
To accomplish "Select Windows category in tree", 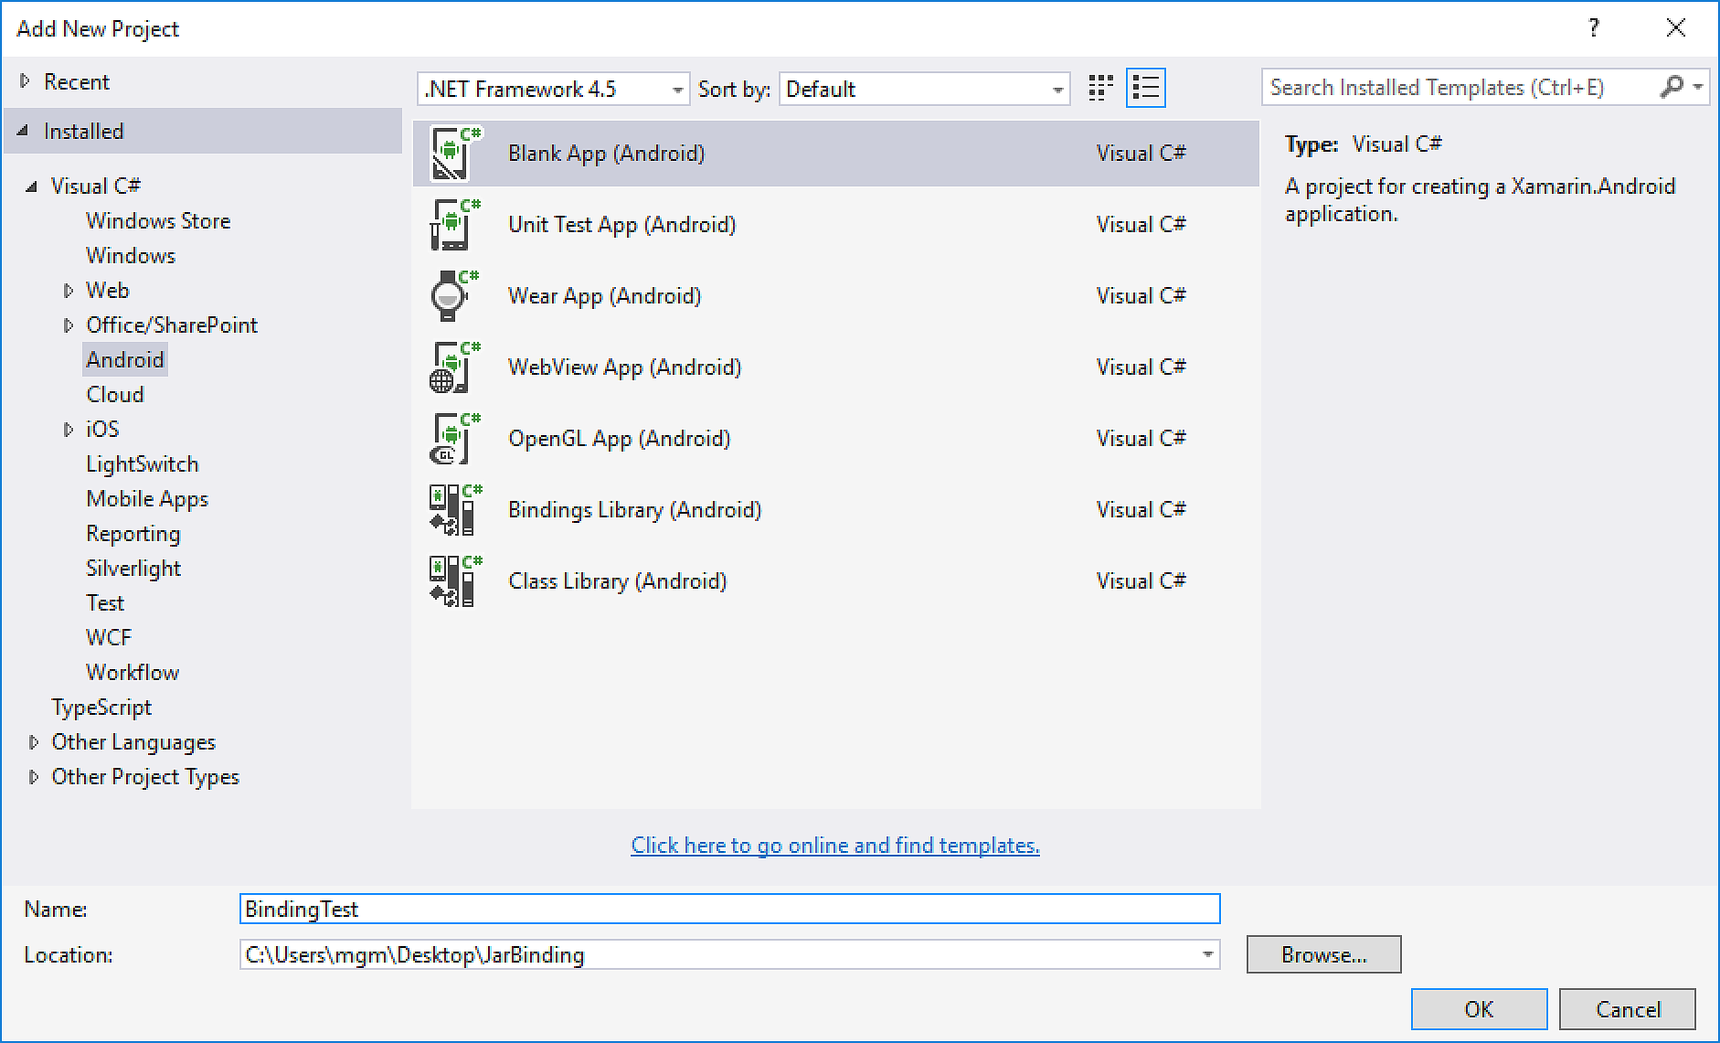I will tap(130, 255).
